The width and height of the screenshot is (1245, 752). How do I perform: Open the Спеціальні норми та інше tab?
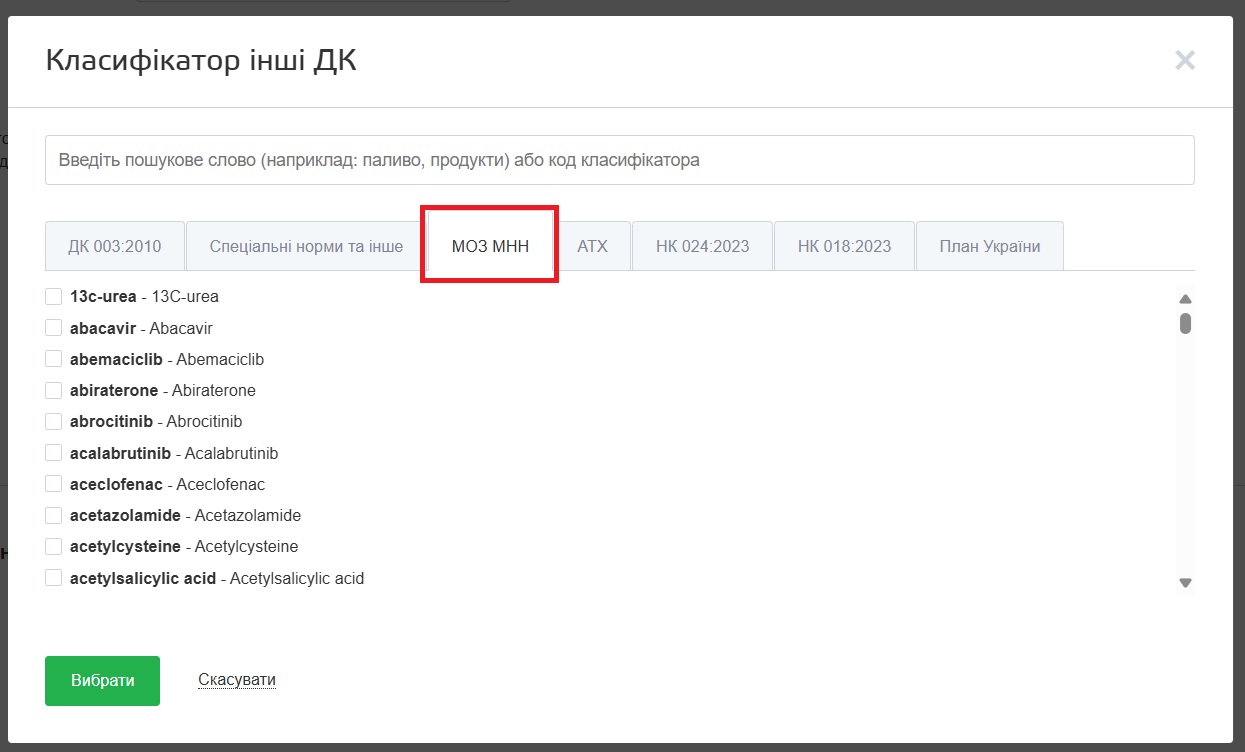(x=306, y=246)
